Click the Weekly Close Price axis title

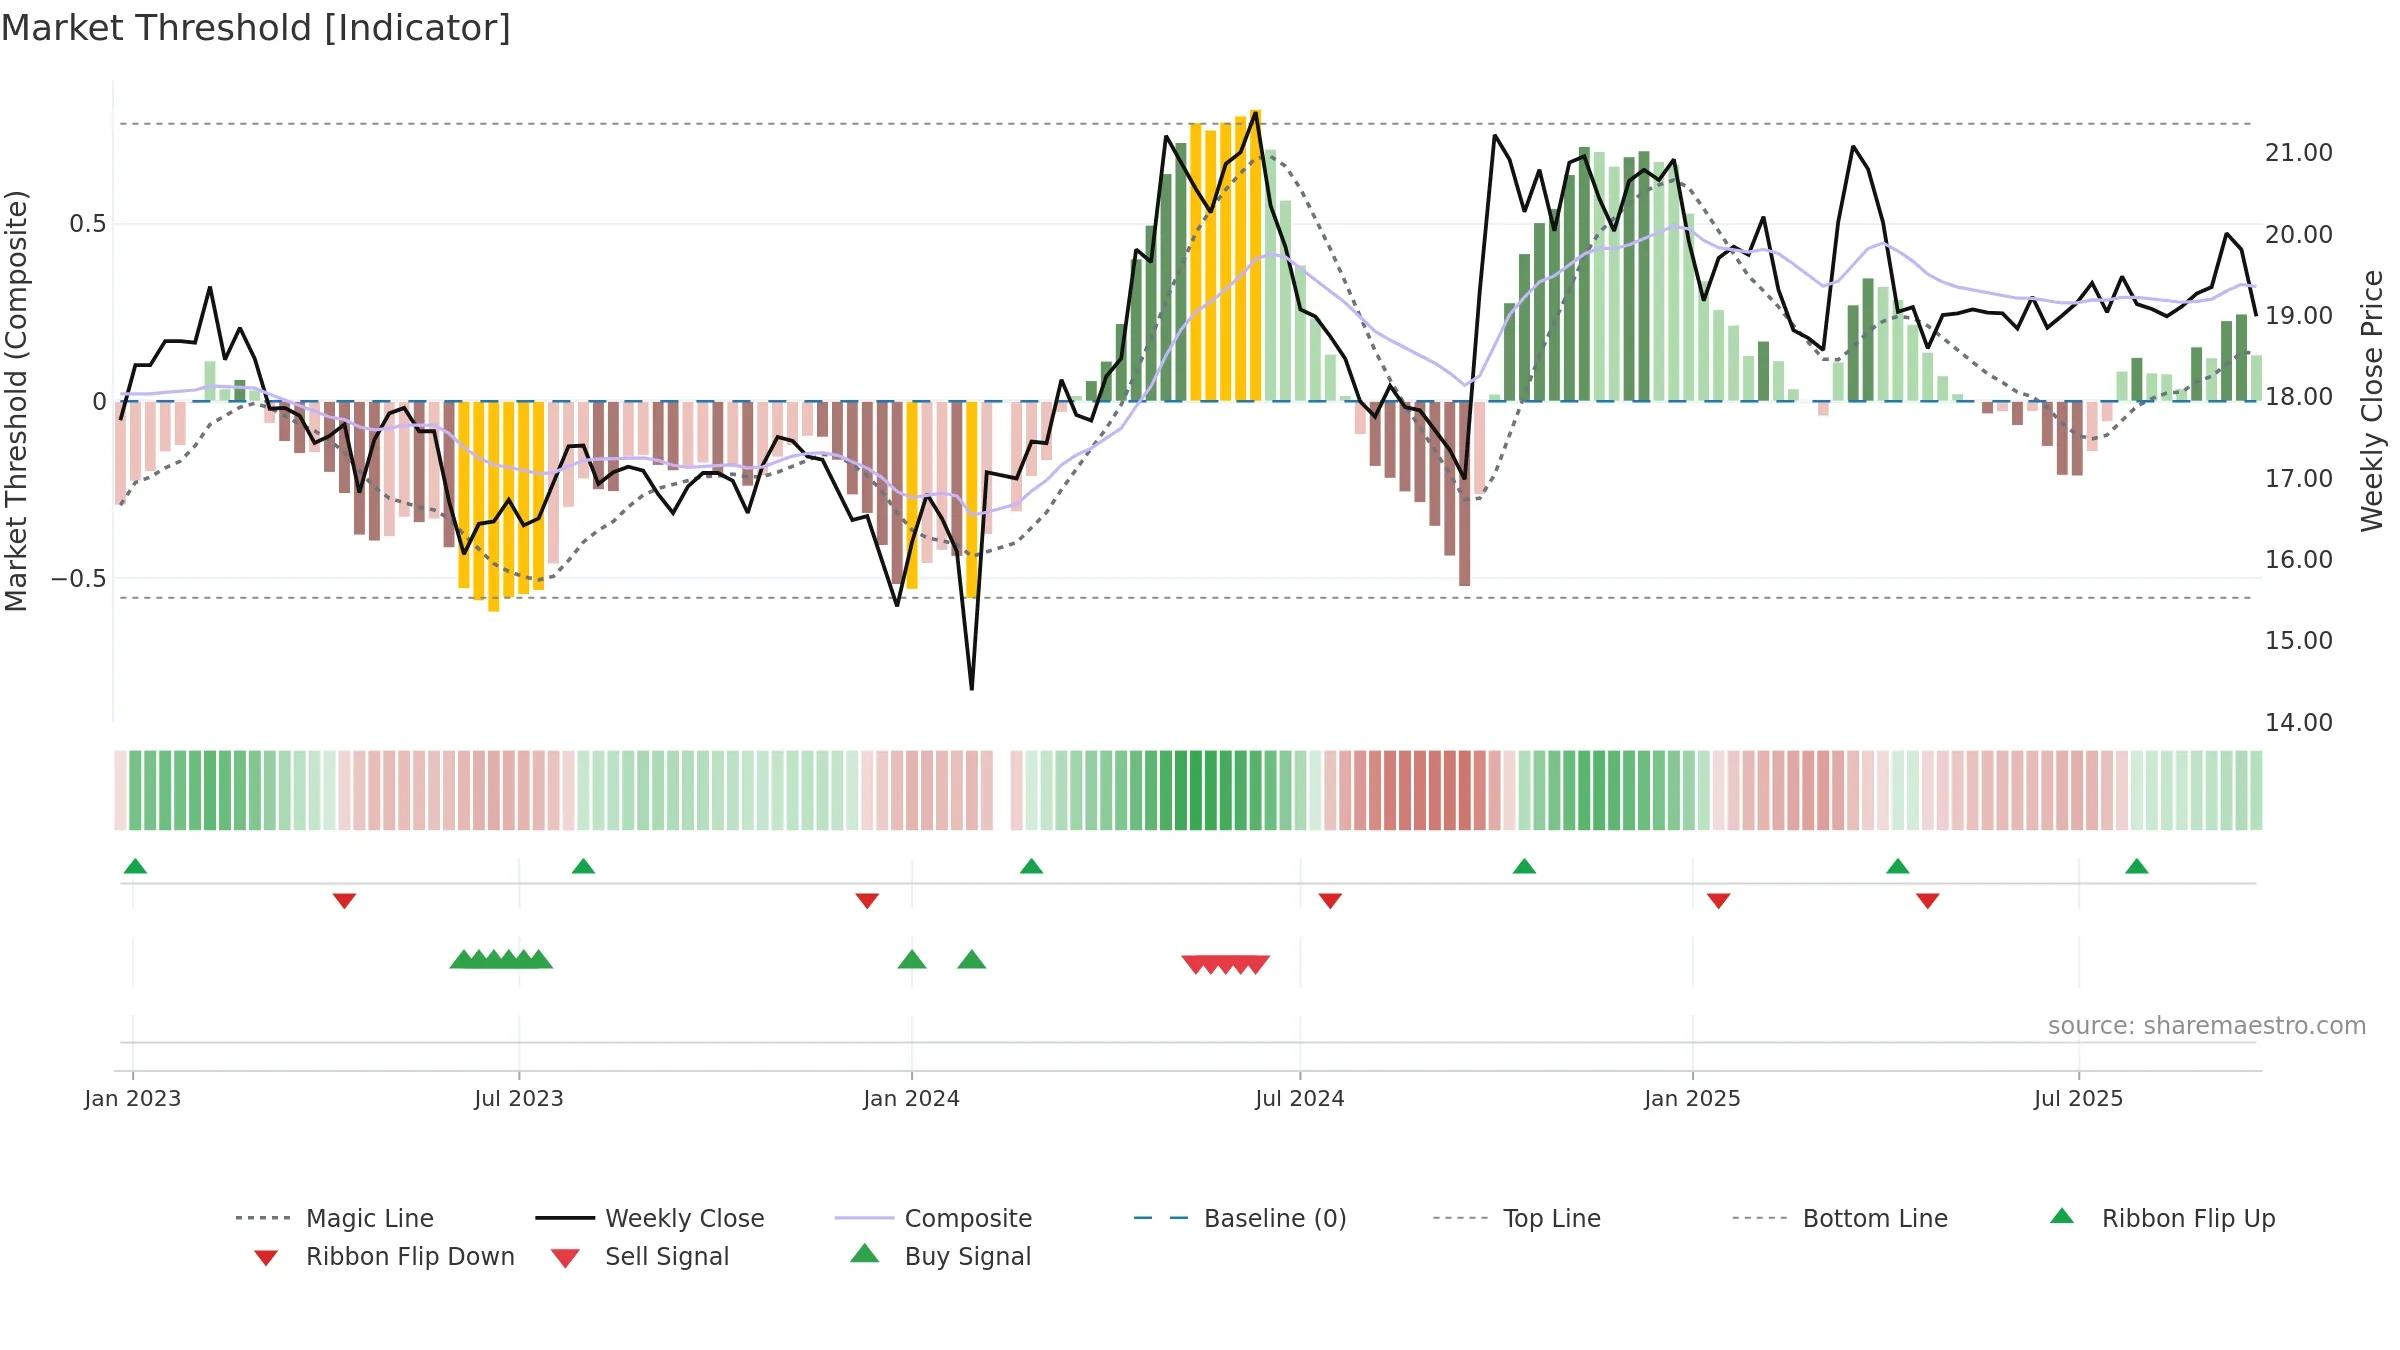point(2372,400)
